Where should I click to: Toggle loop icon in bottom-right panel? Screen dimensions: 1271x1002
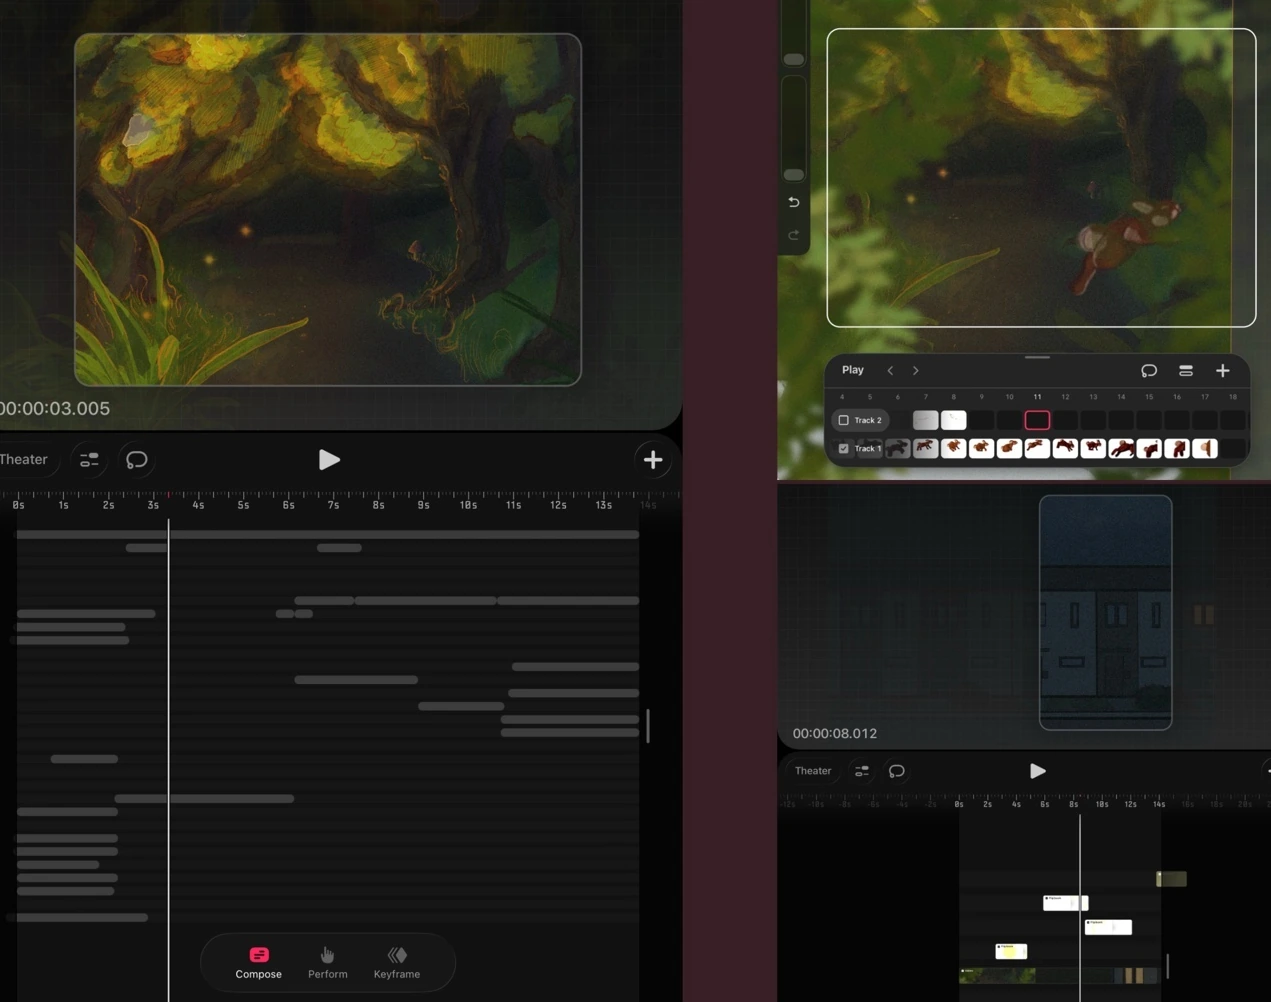tap(897, 771)
